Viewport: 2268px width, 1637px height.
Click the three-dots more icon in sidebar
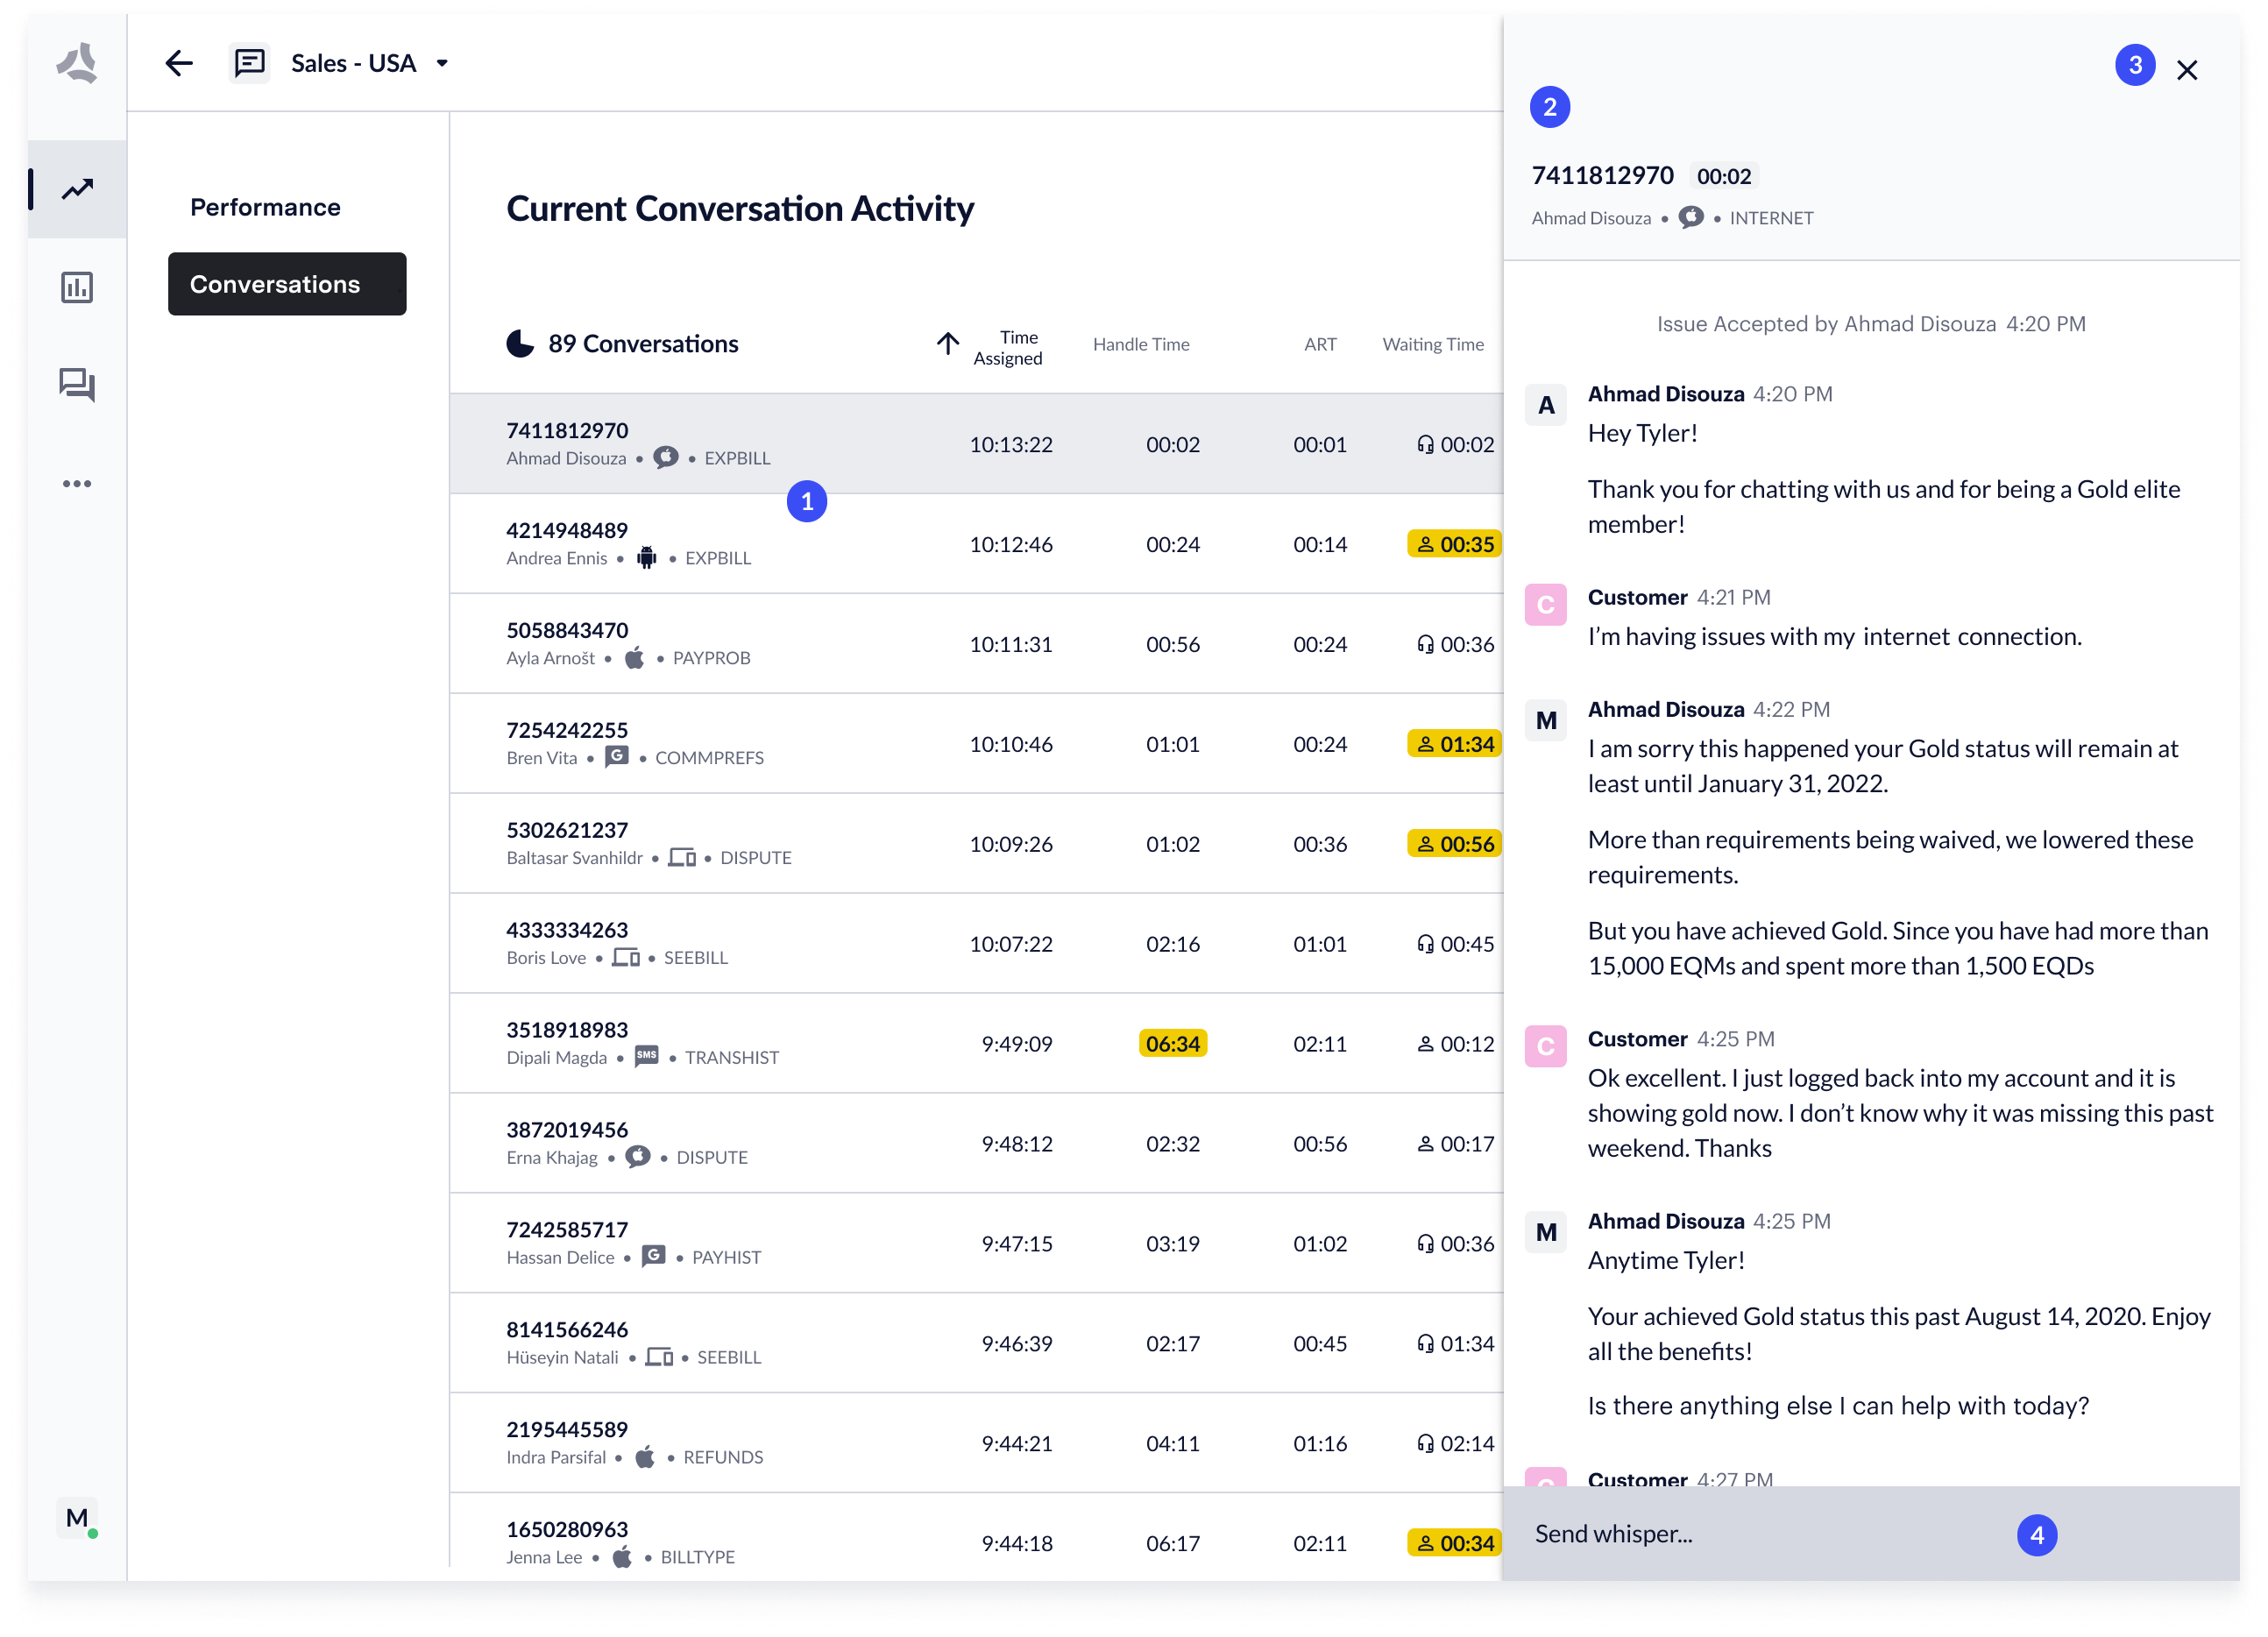coord(77,484)
